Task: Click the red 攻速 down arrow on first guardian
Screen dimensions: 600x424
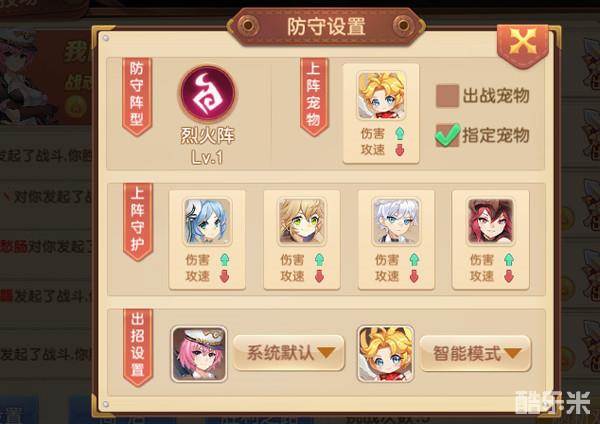Action: coord(225,276)
